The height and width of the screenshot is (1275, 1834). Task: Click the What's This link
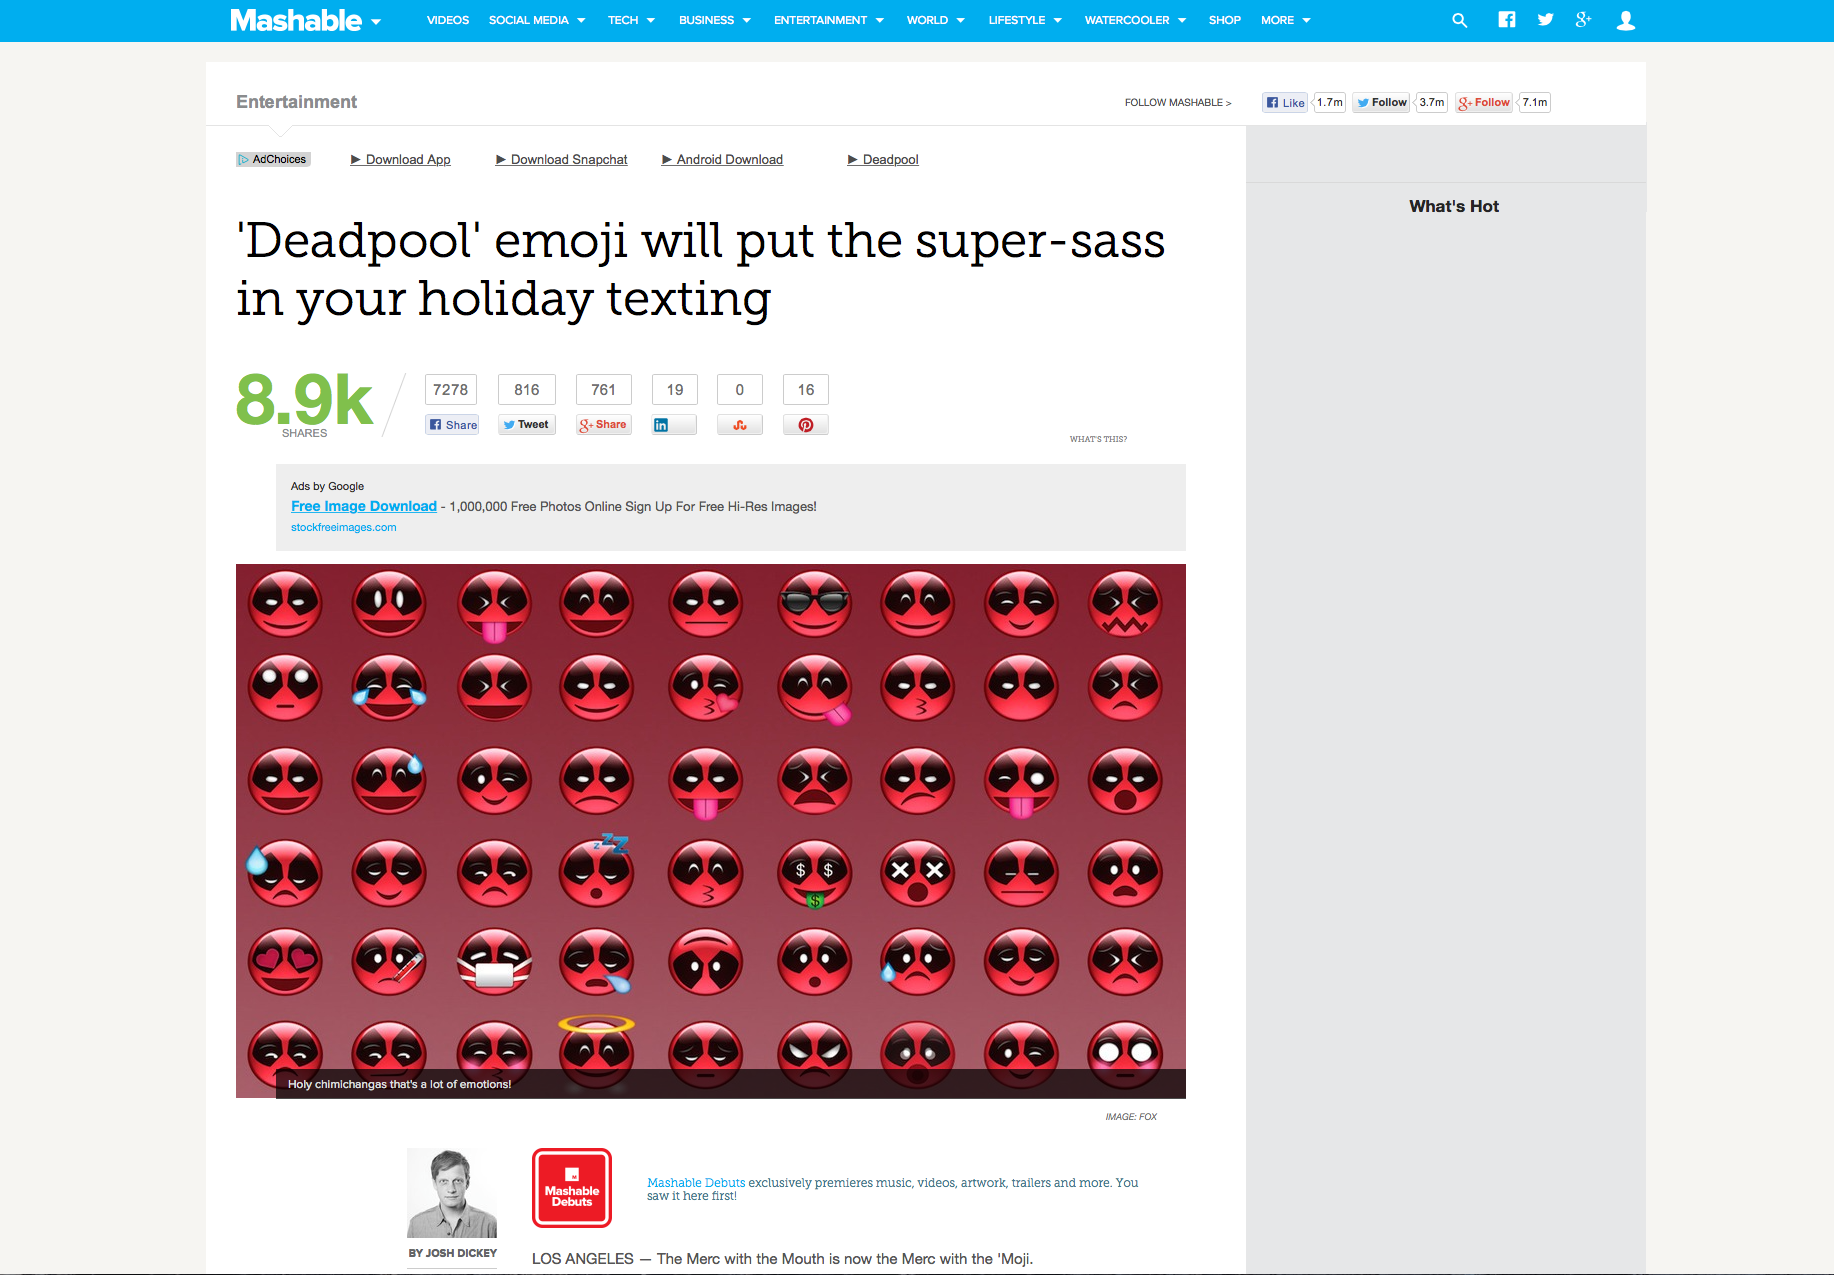[1098, 439]
